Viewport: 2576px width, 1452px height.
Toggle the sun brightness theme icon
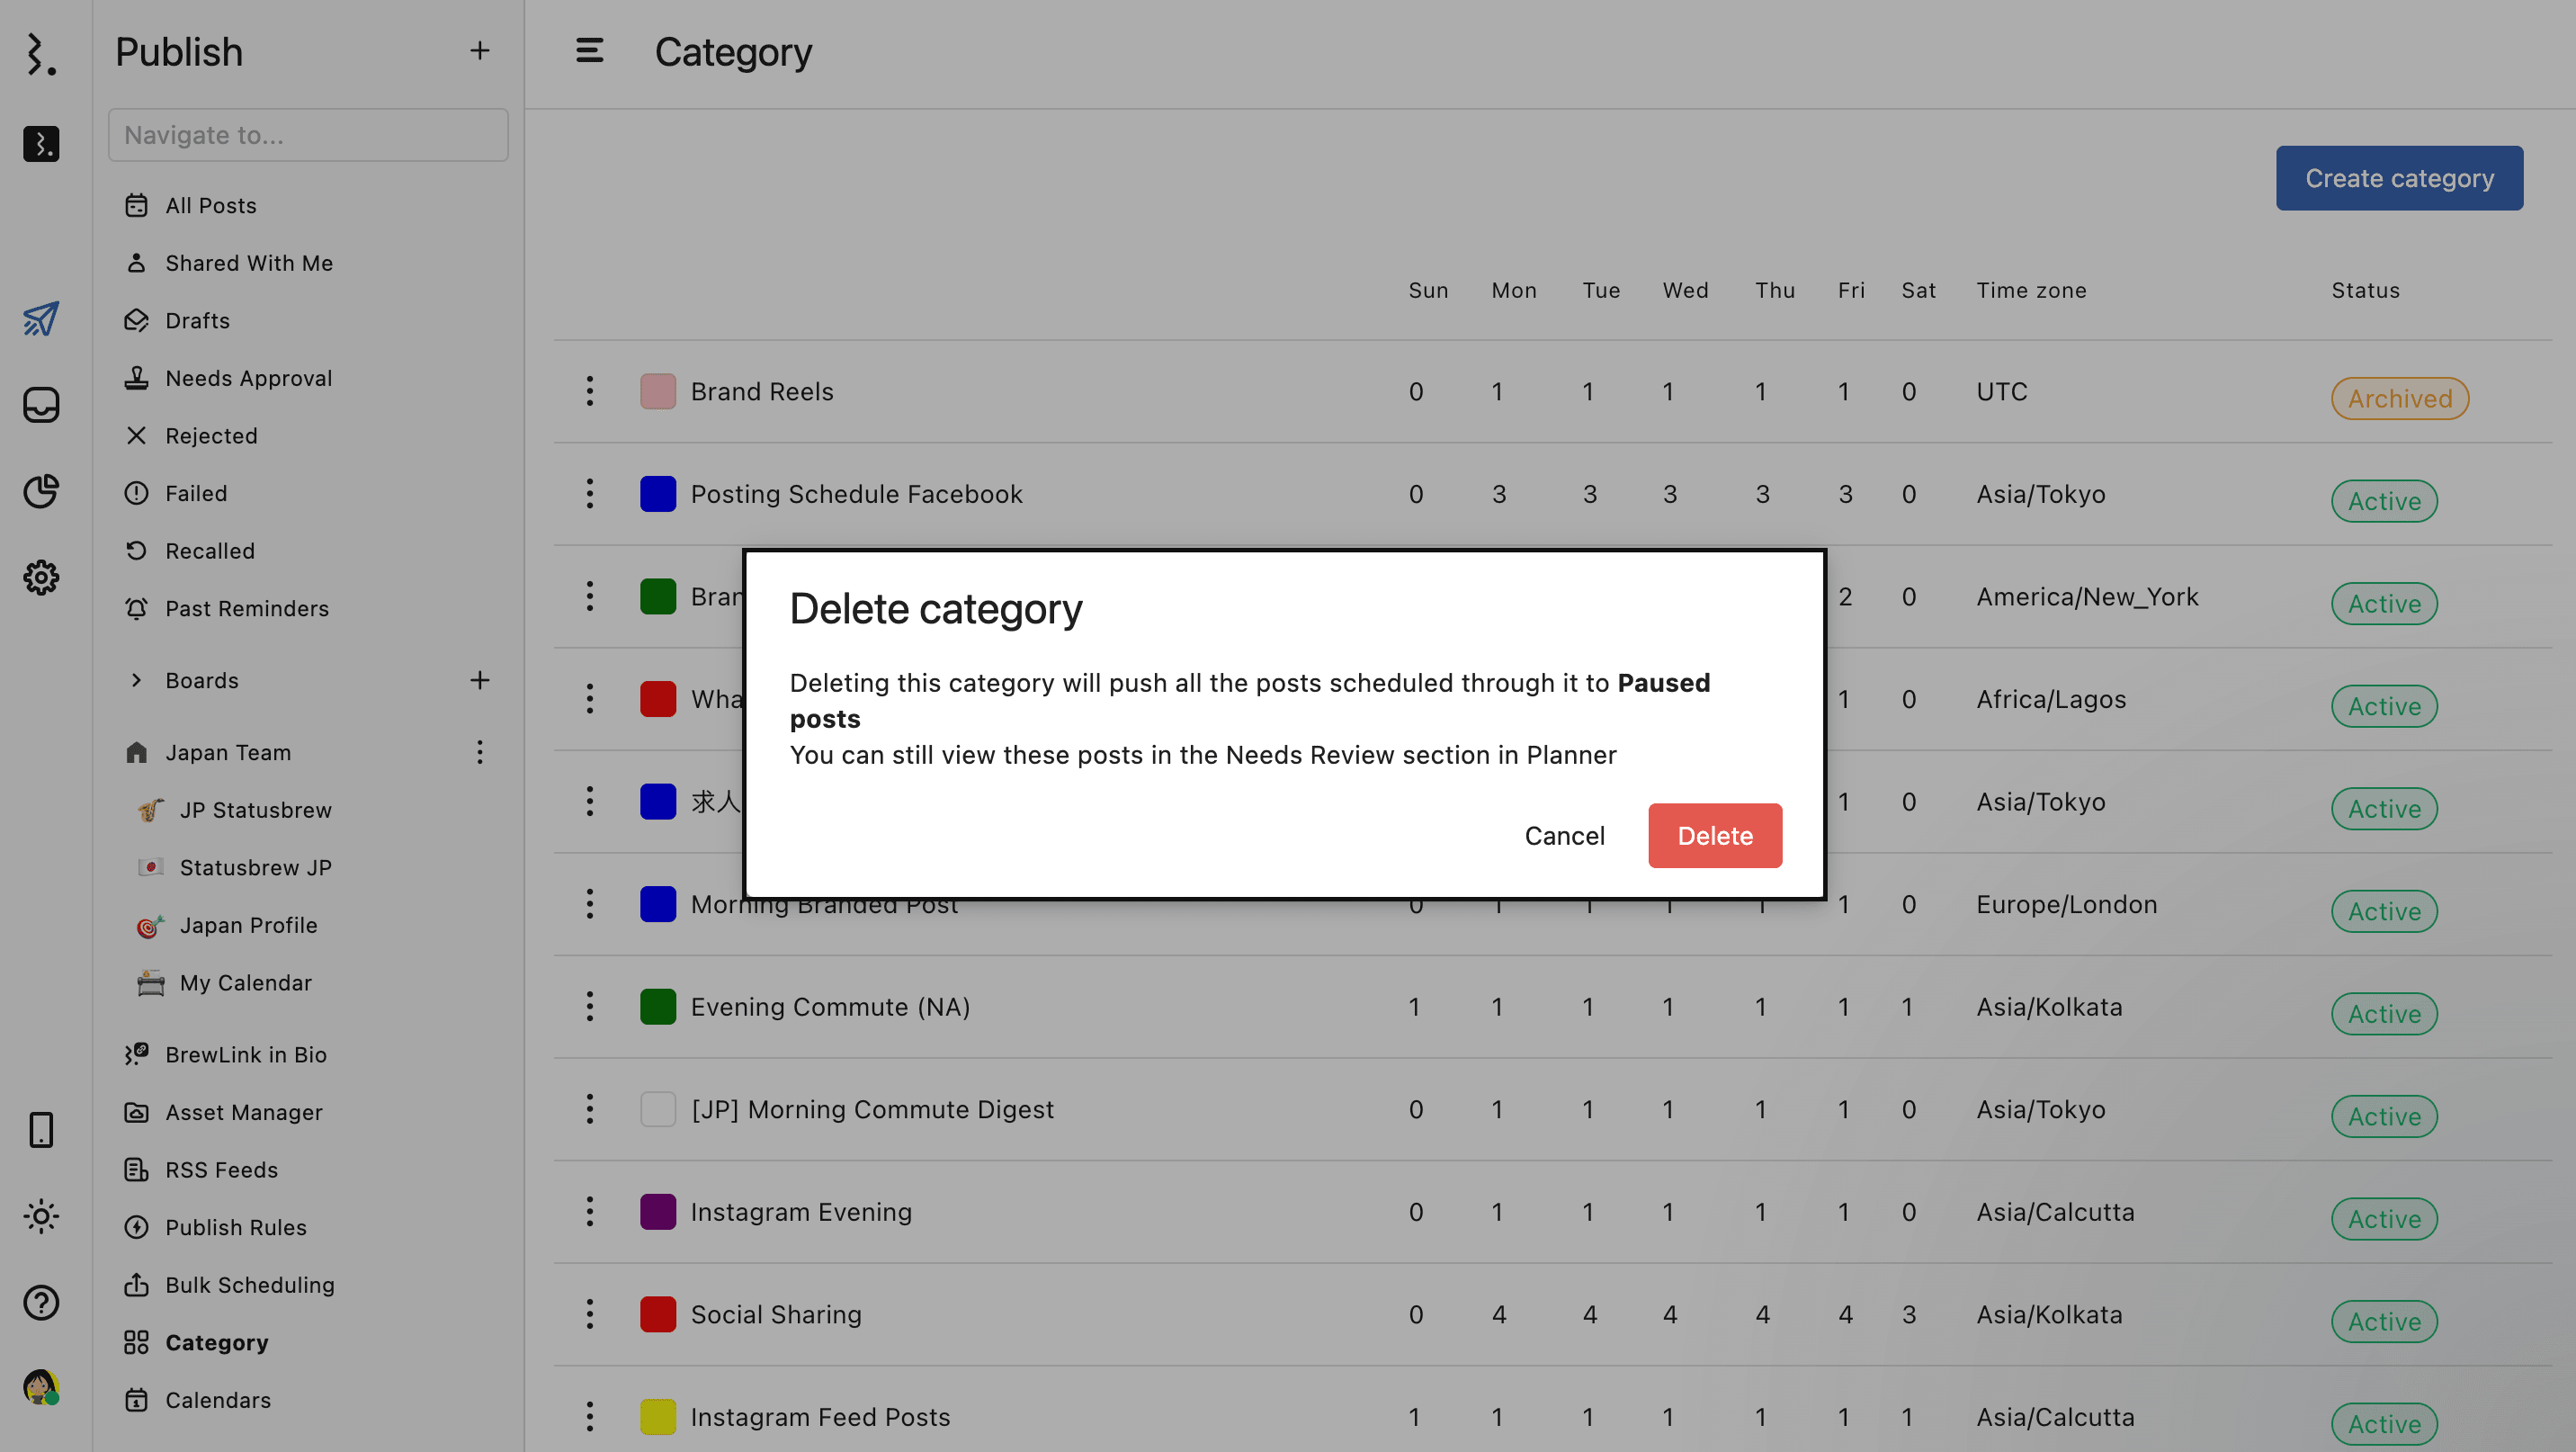pos(41,1216)
